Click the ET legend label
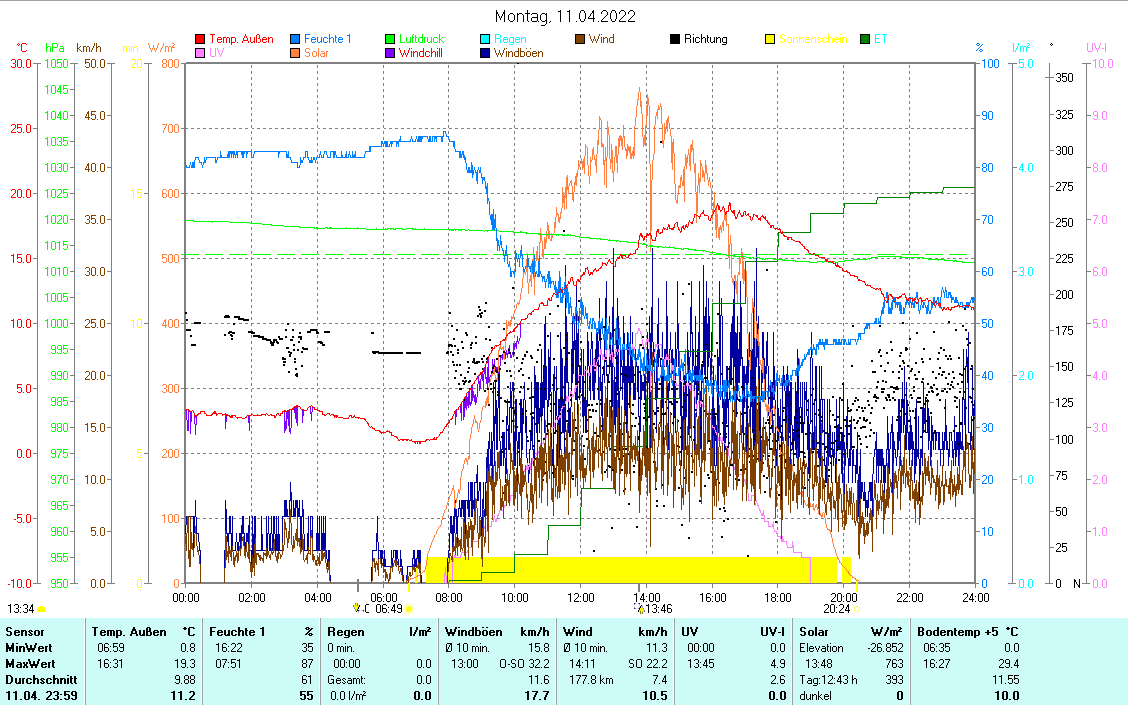 pos(880,40)
